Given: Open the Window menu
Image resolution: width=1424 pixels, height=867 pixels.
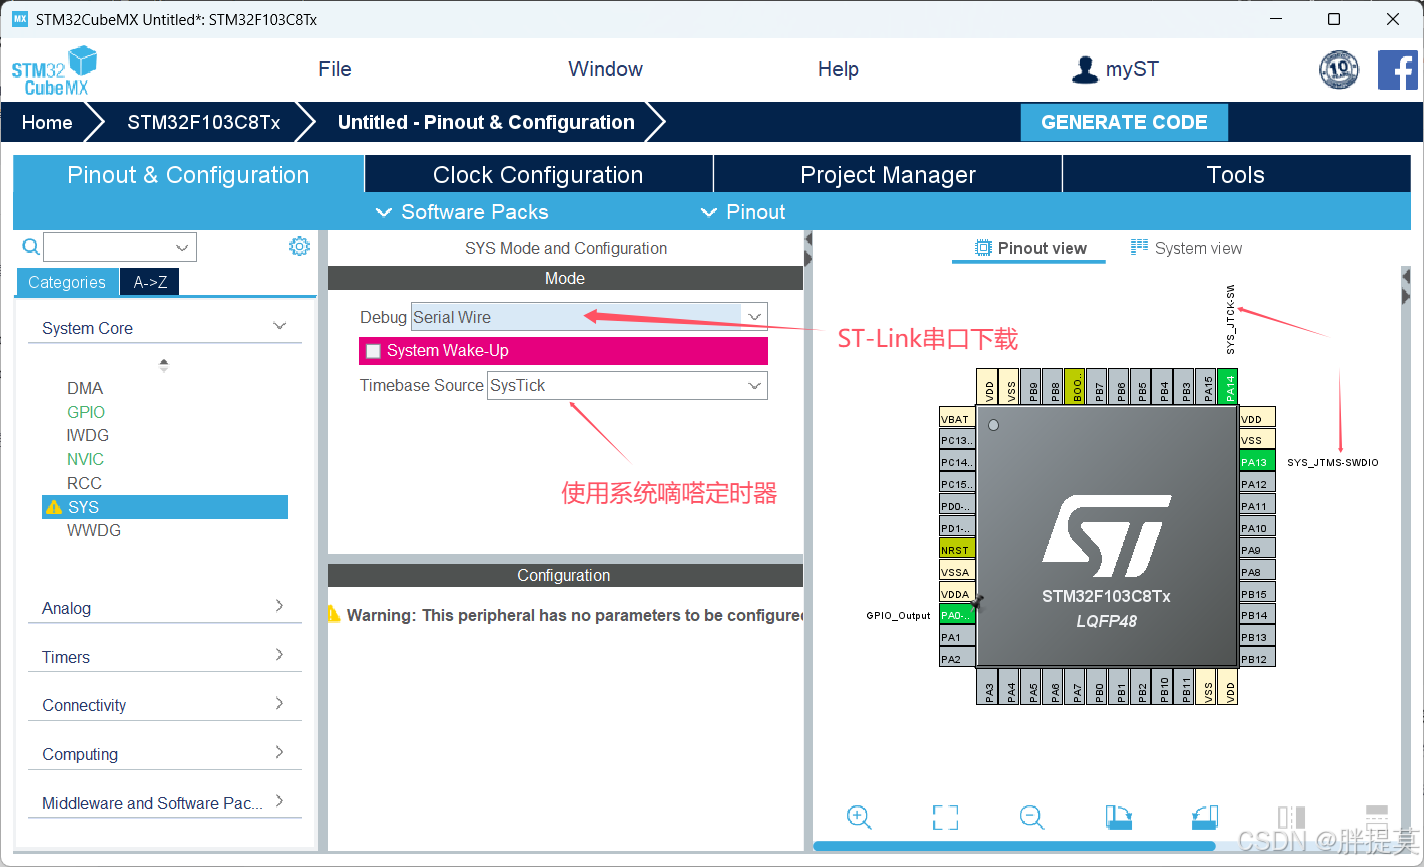Looking at the screenshot, I should click(x=605, y=69).
